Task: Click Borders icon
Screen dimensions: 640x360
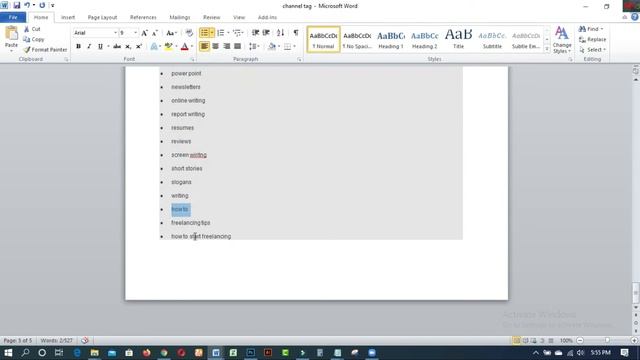Action: [288, 47]
